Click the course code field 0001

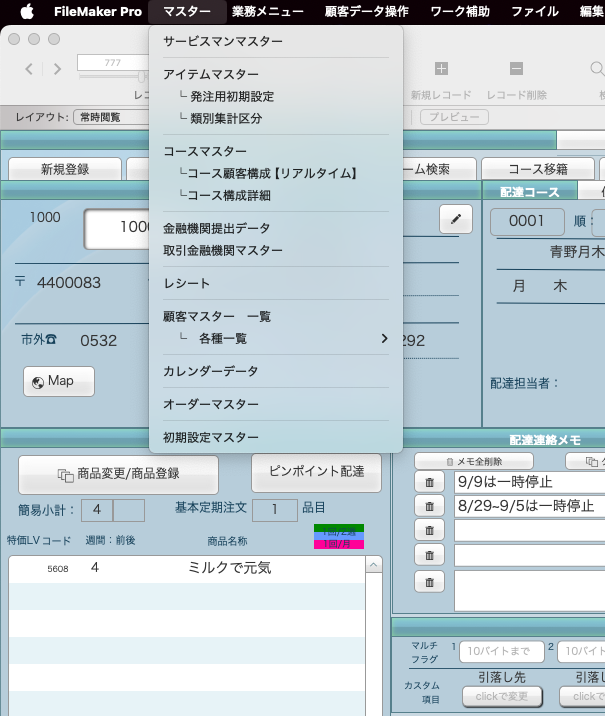527,221
